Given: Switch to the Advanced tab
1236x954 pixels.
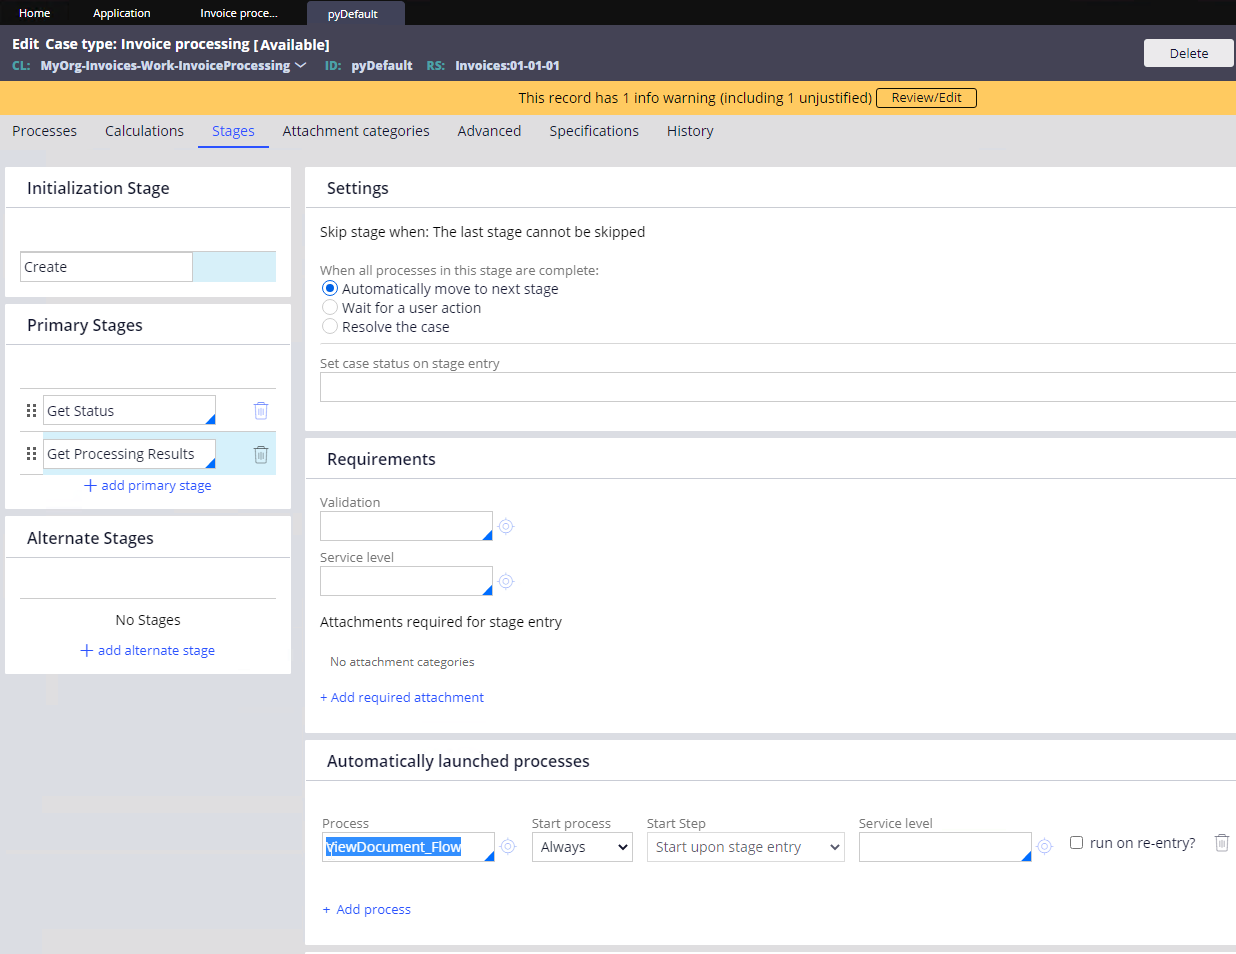Looking at the screenshot, I should 489,131.
